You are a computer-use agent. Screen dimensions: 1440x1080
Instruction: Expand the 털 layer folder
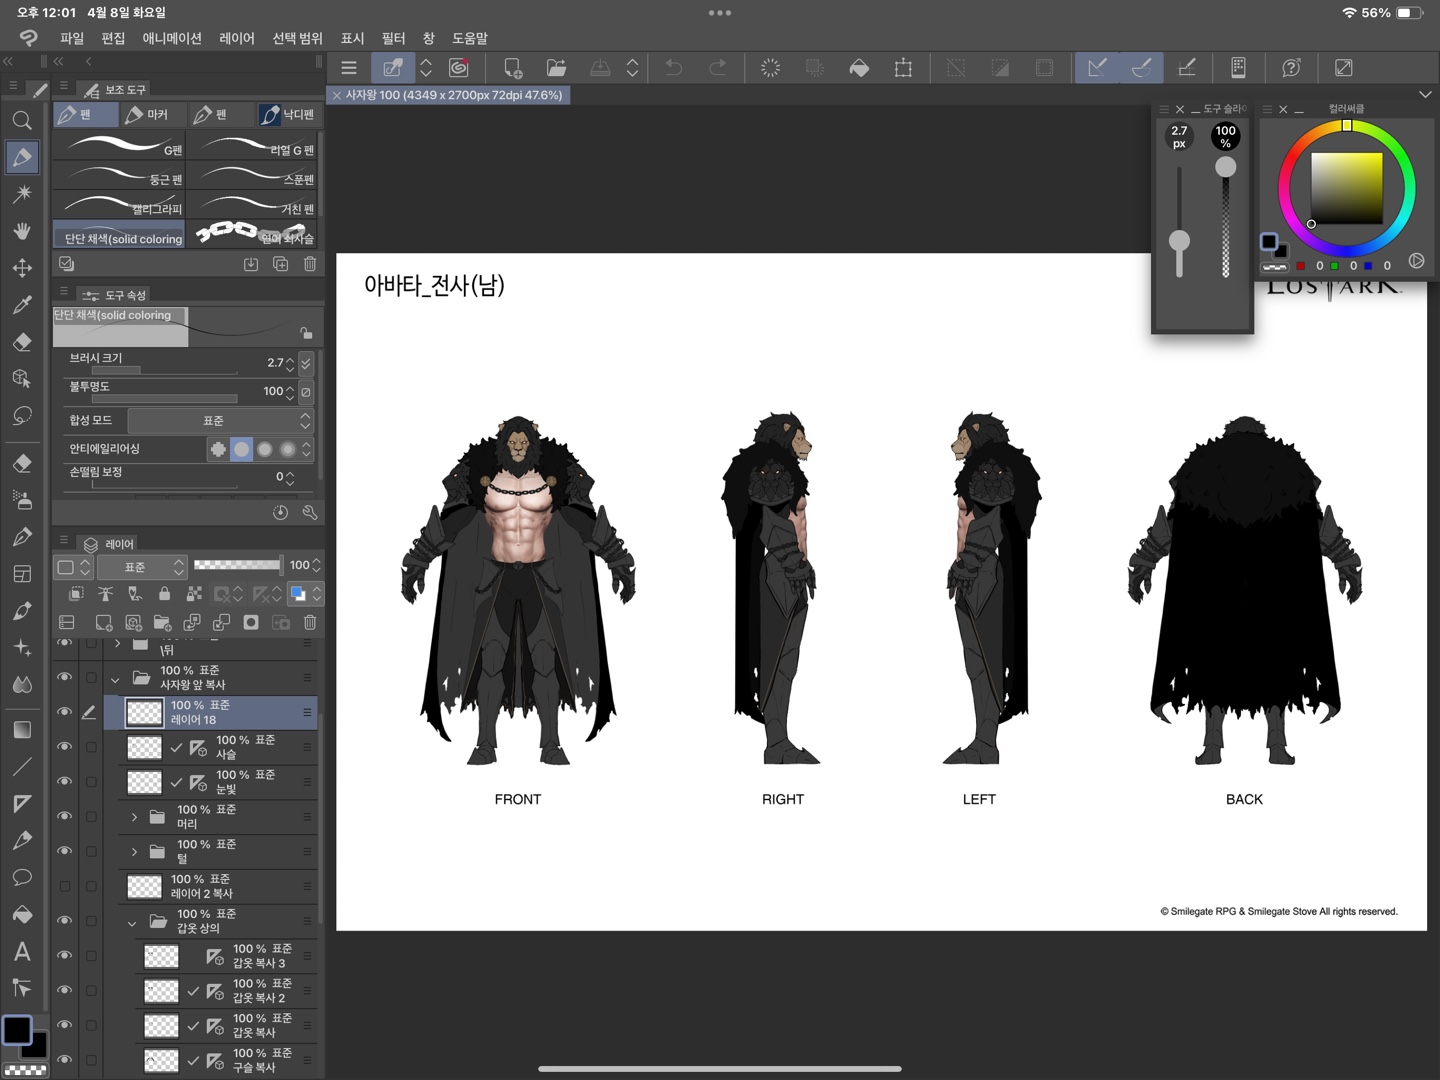point(134,852)
